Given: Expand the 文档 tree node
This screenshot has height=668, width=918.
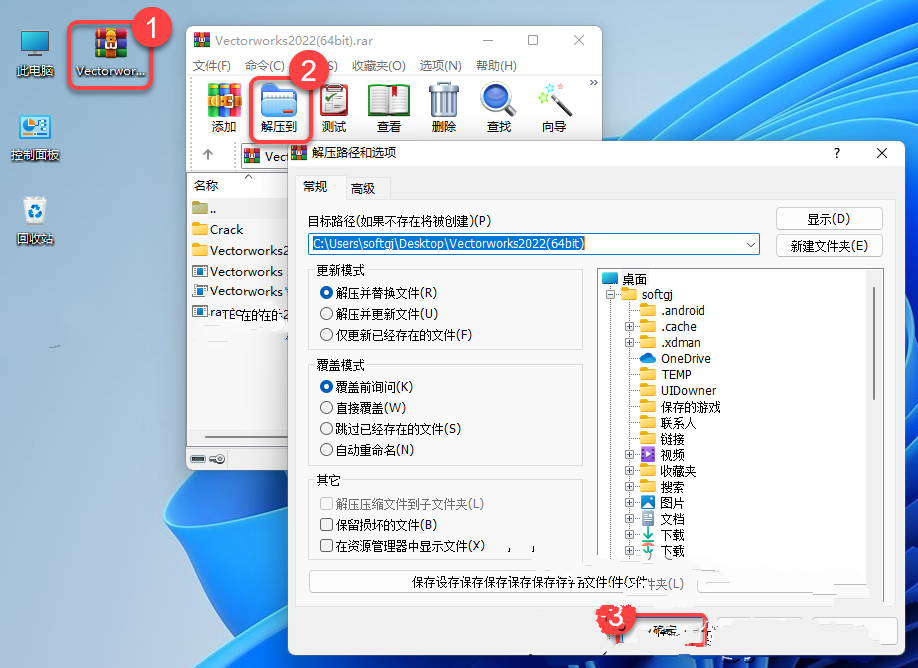Looking at the screenshot, I should tap(629, 518).
